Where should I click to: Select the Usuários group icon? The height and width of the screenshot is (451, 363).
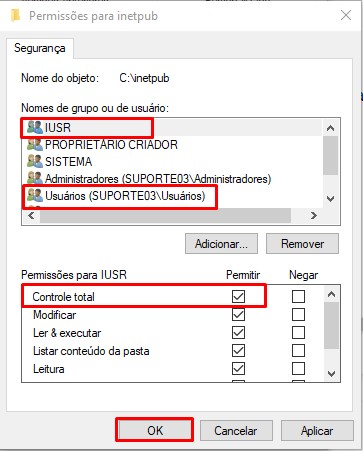pos(35,196)
